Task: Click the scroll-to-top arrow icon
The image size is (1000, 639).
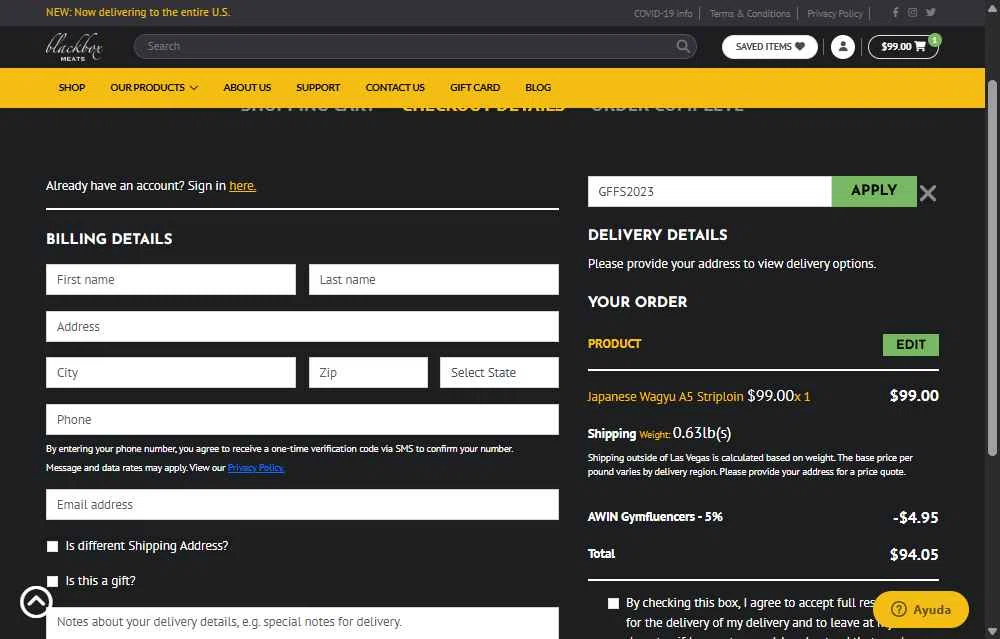Action: 36,601
